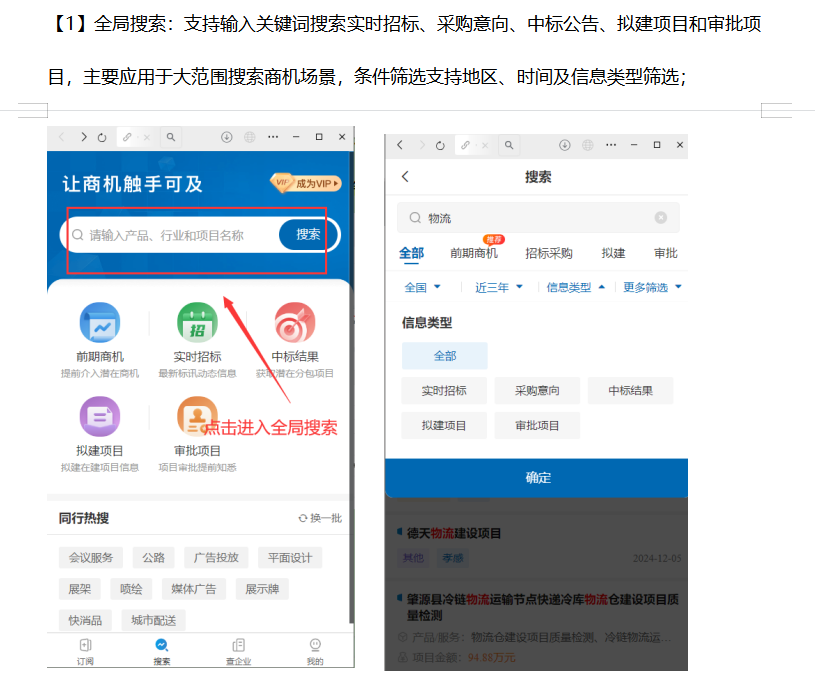Select the 全部 option under 信息类型
This screenshot has height=686, width=815.
click(444, 356)
